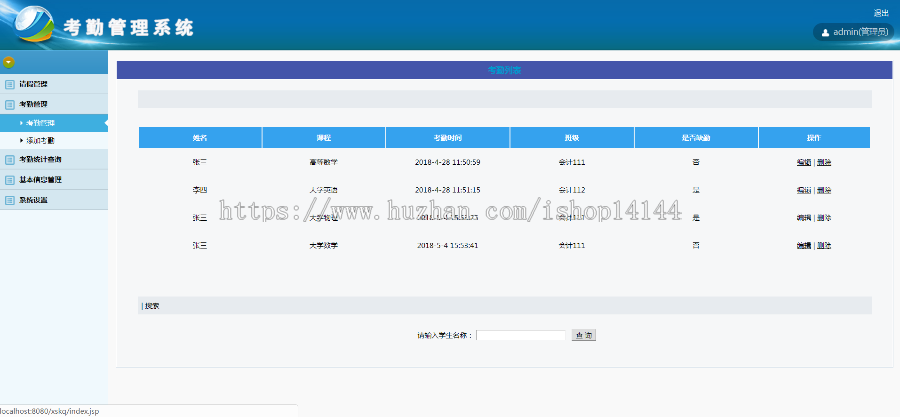Screen dimensions: 900x417
Task: Expand the 考勤管理 sidebar section
Action: (x=54, y=104)
